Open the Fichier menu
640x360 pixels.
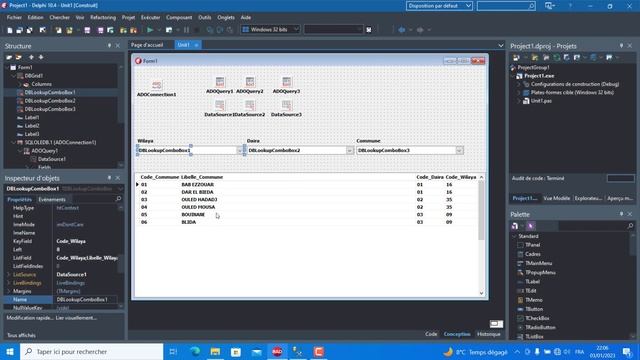(x=14, y=18)
